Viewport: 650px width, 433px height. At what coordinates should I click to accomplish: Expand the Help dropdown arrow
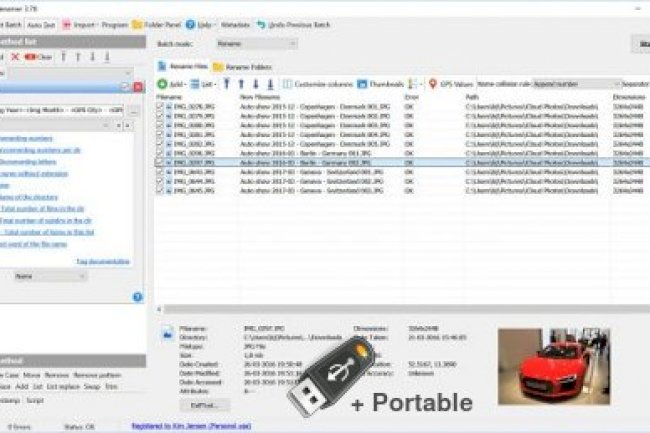coord(214,25)
